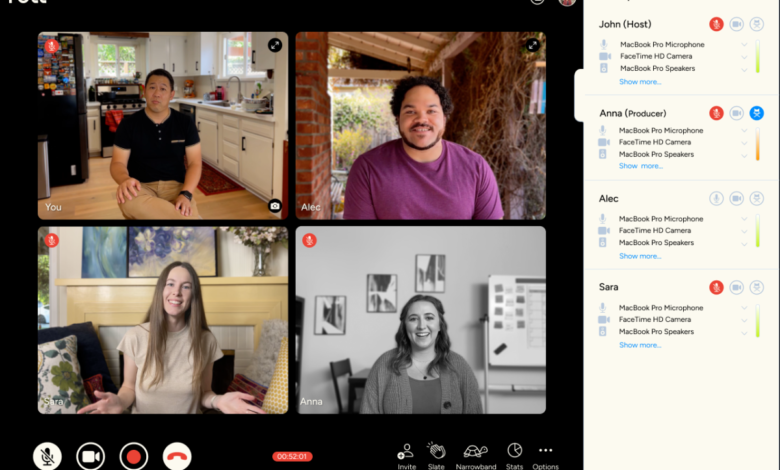
Task: Click John's microphone device icon
Action: tap(603, 44)
